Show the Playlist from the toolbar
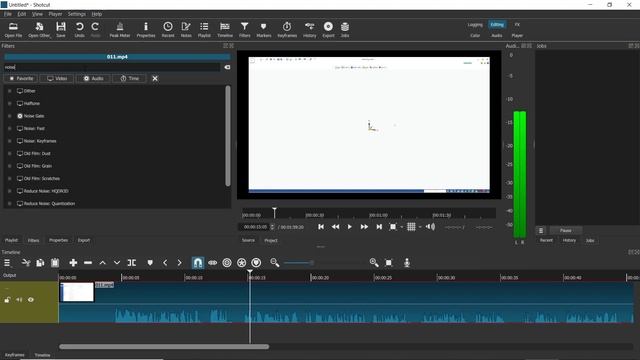 [204, 30]
